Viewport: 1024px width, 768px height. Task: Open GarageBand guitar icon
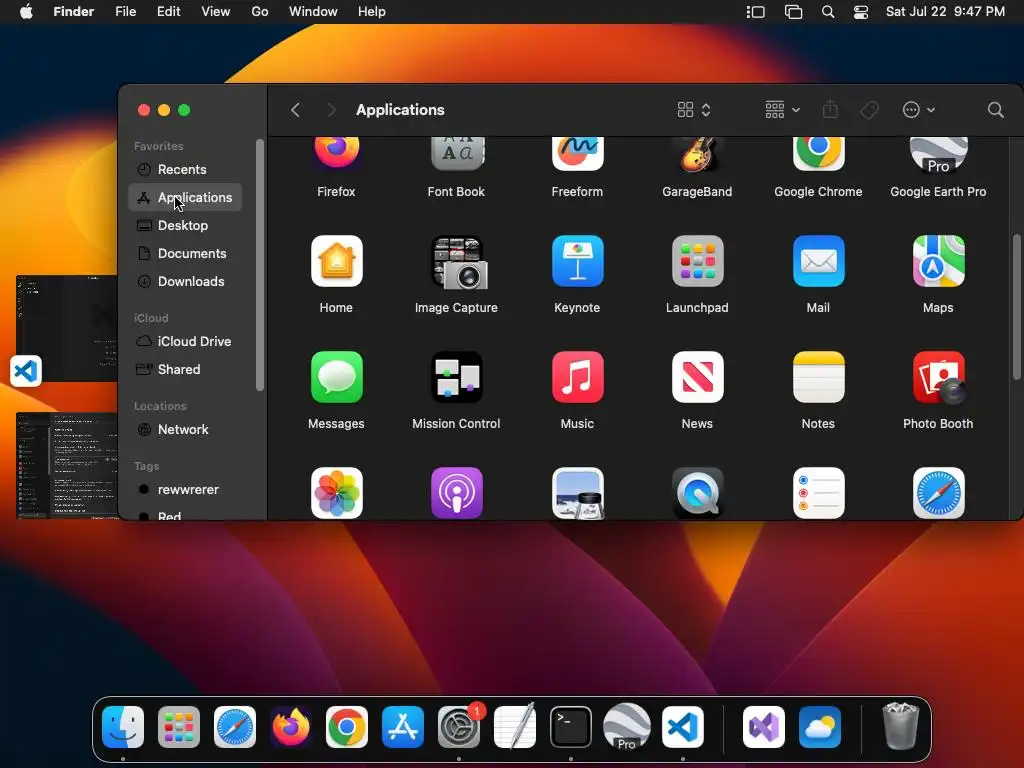tap(697, 154)
